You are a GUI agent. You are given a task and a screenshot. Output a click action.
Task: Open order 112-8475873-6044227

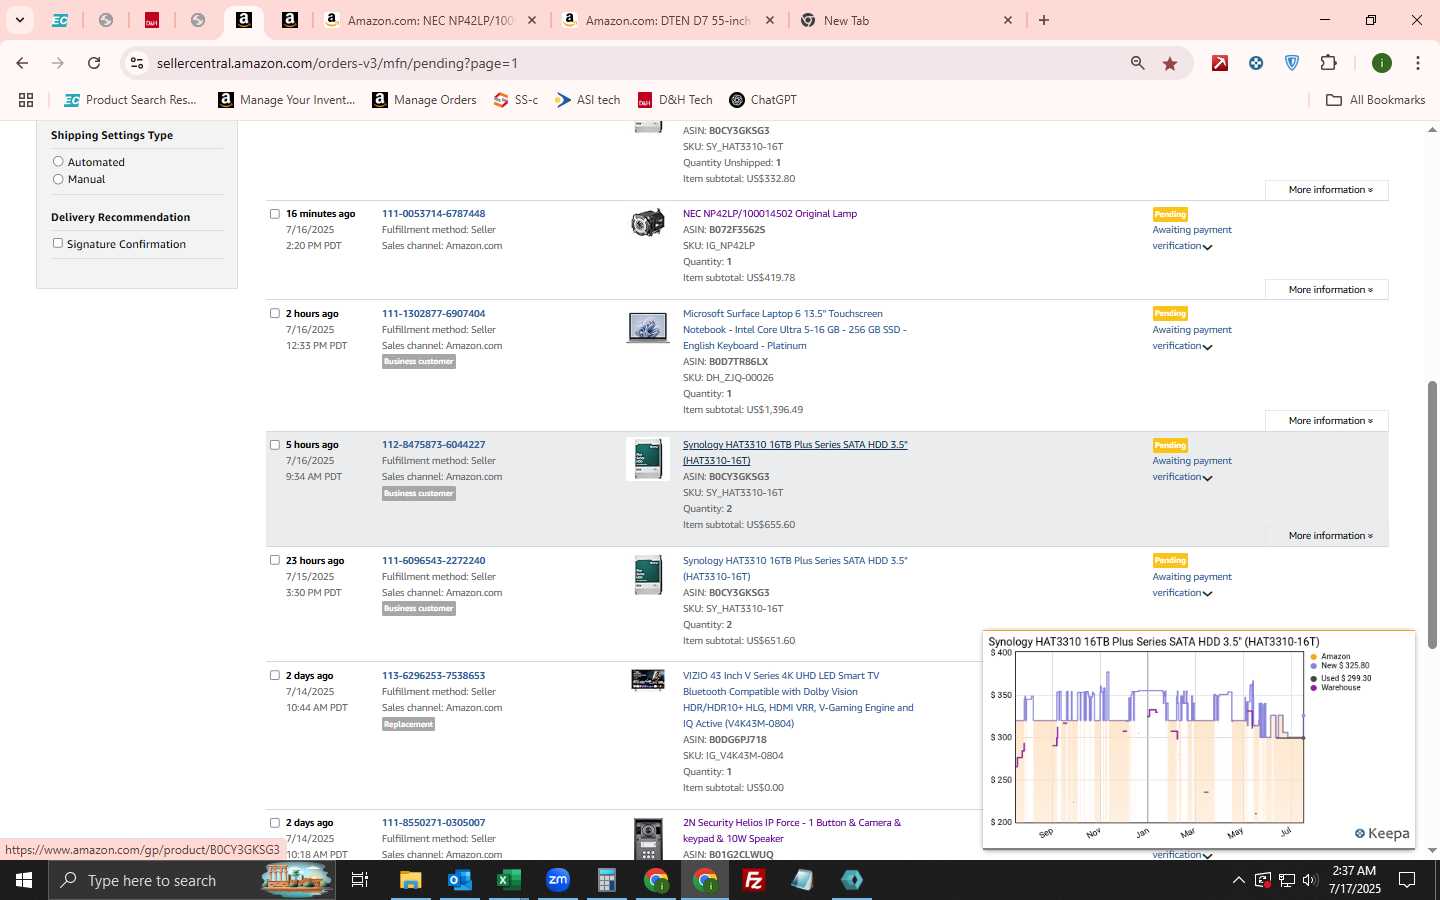click(x=433, y=444)
